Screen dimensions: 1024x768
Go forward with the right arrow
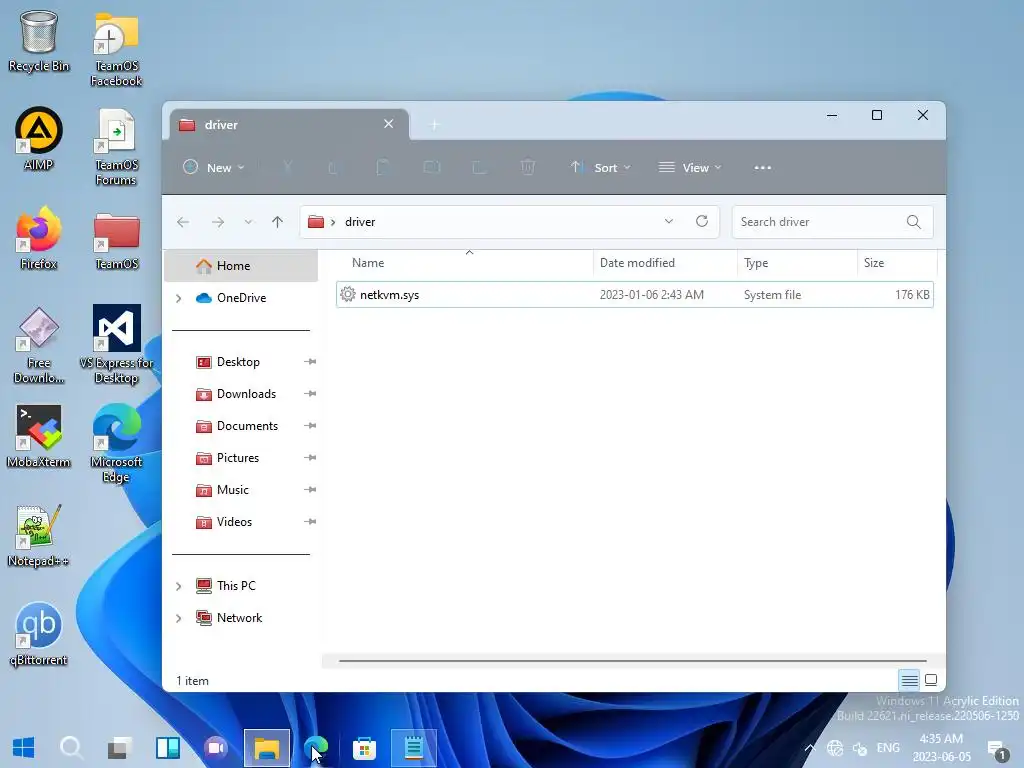pos(218,222)
